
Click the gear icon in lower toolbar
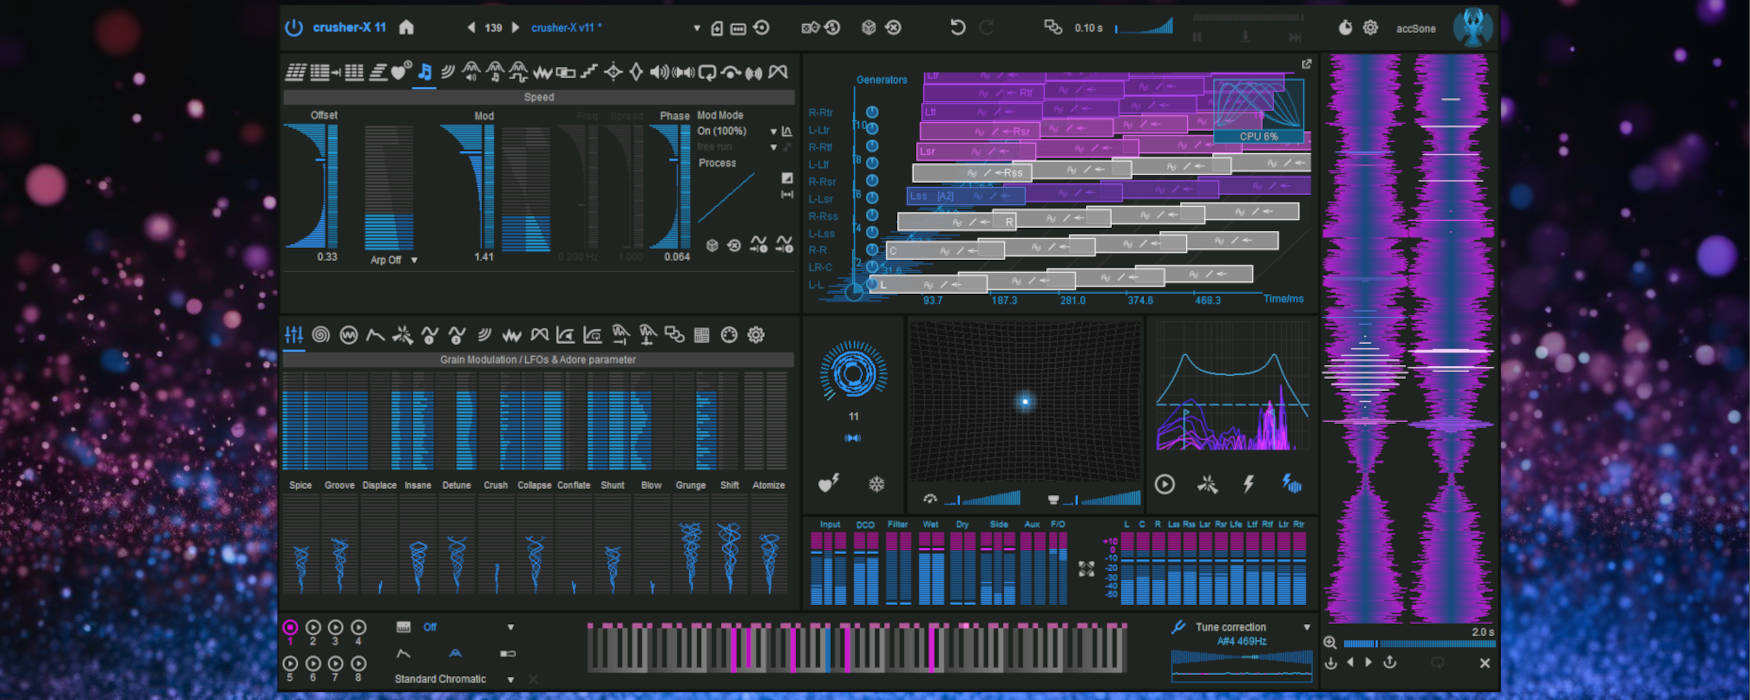coord(756,335)
